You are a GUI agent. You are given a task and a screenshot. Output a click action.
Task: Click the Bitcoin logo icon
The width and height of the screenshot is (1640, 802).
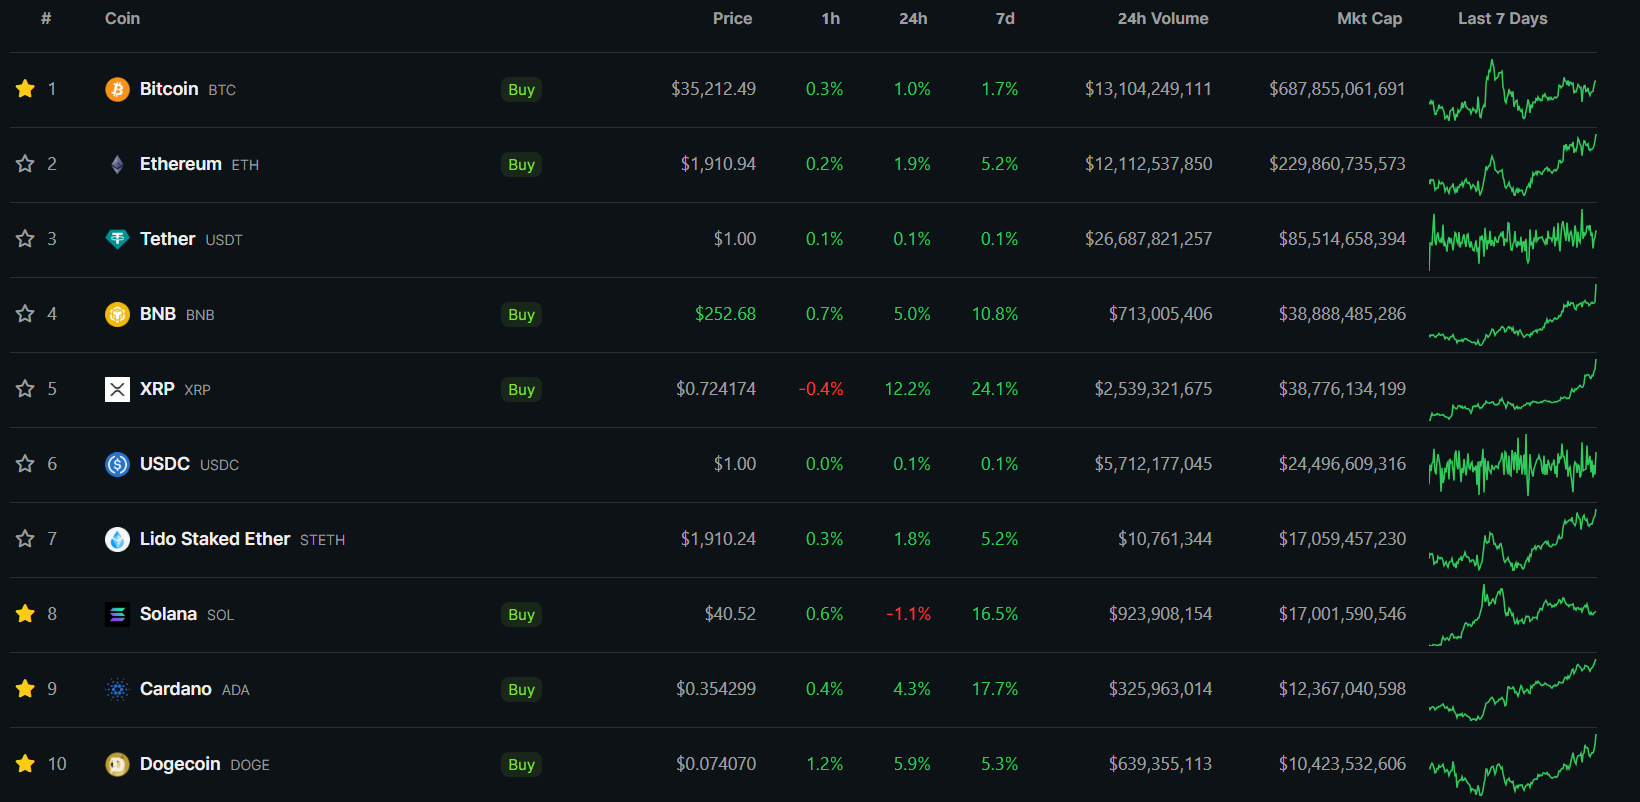pos(117,90)
